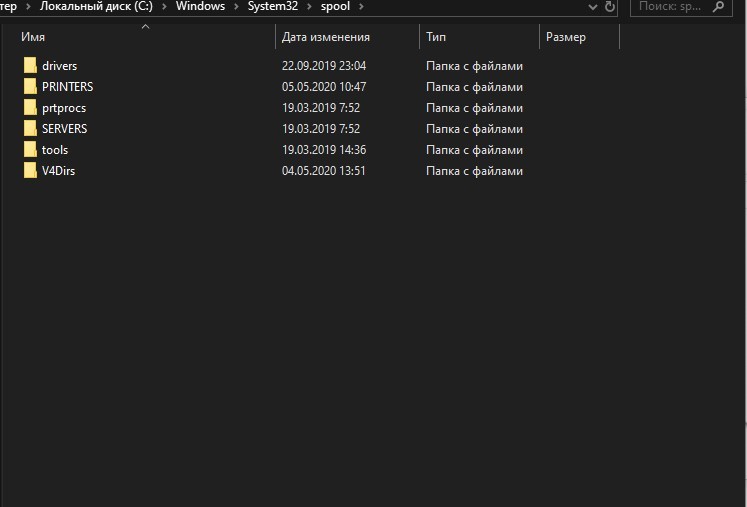Click type Папка с файлами for PRINTERS
This screenshot has height=507, width=747.
474,87
